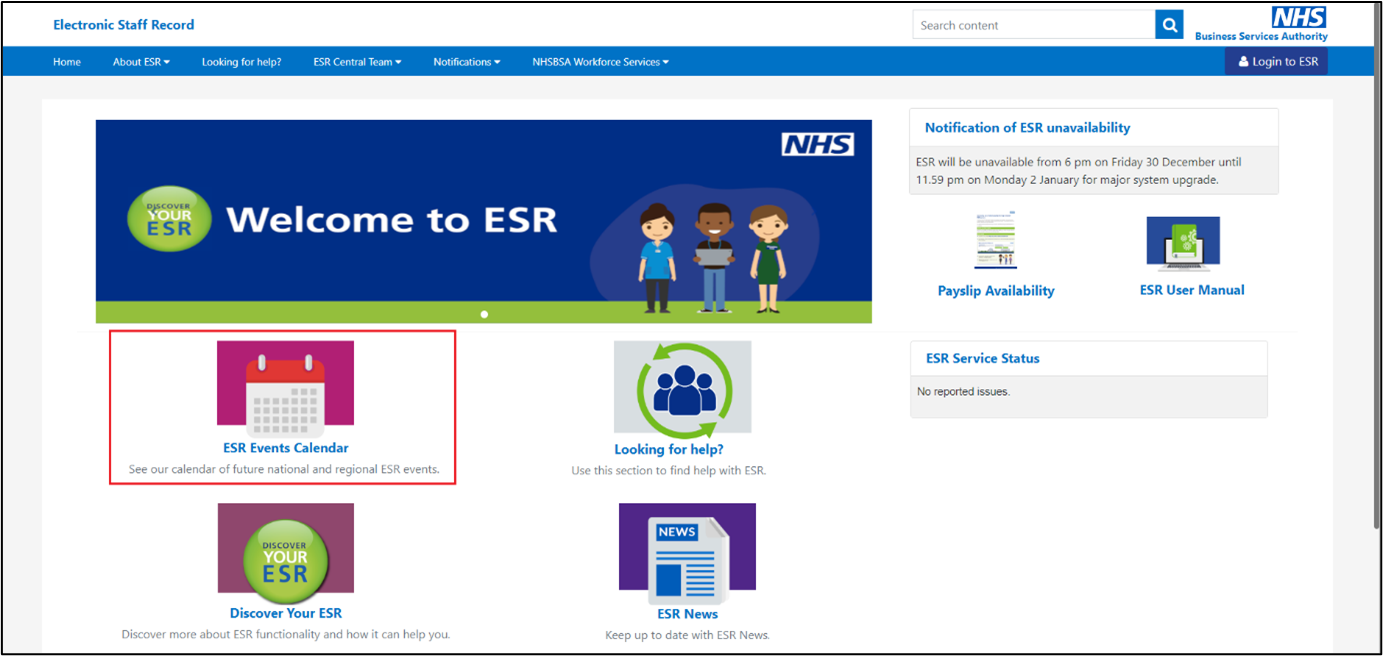Expand the About ESR dropdown menu

(141, 62)
